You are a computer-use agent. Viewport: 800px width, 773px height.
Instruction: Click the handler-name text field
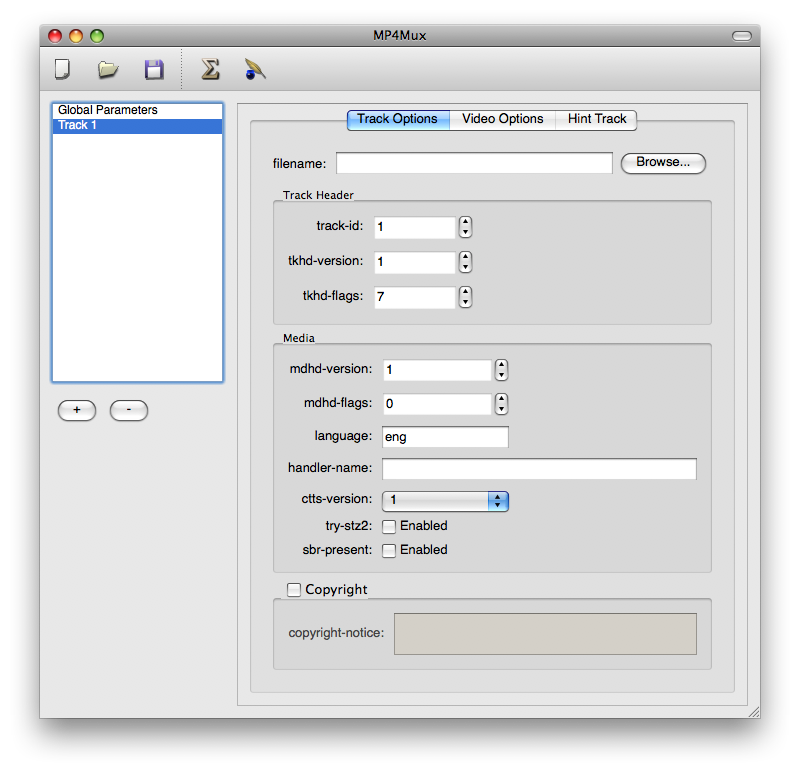pyautogui.click(x=539, y=468)
